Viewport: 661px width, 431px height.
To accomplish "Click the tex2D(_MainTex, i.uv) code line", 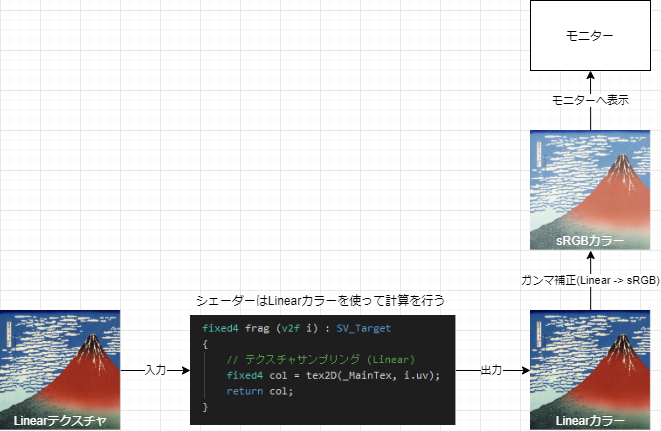I will 333,375.
